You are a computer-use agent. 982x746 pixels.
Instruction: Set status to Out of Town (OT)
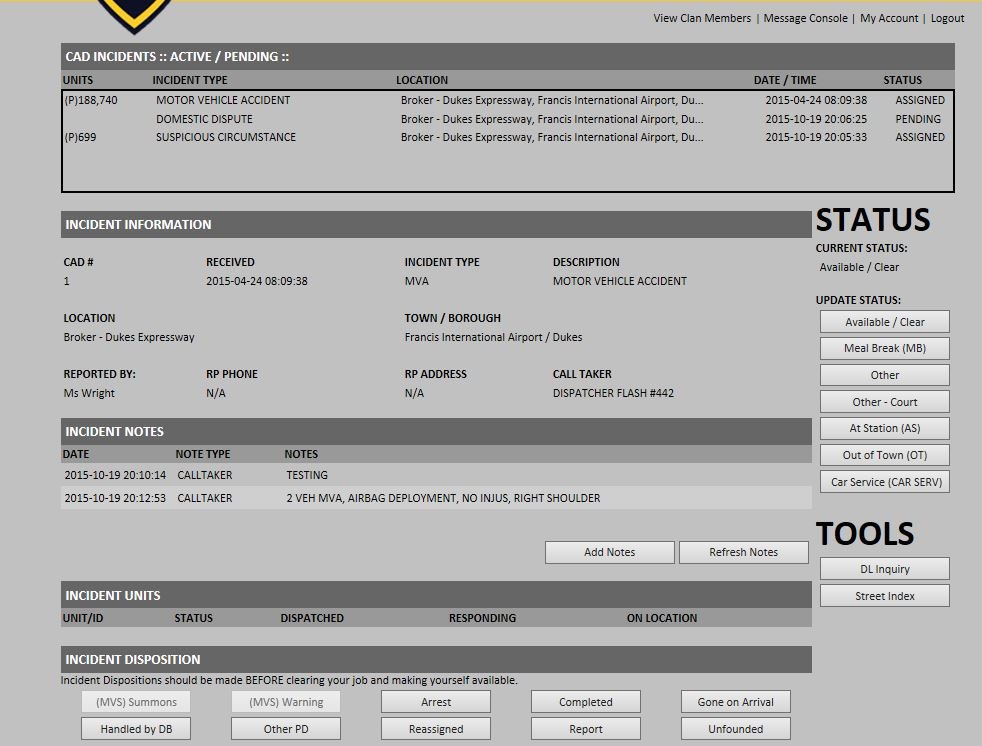(884, 454)
